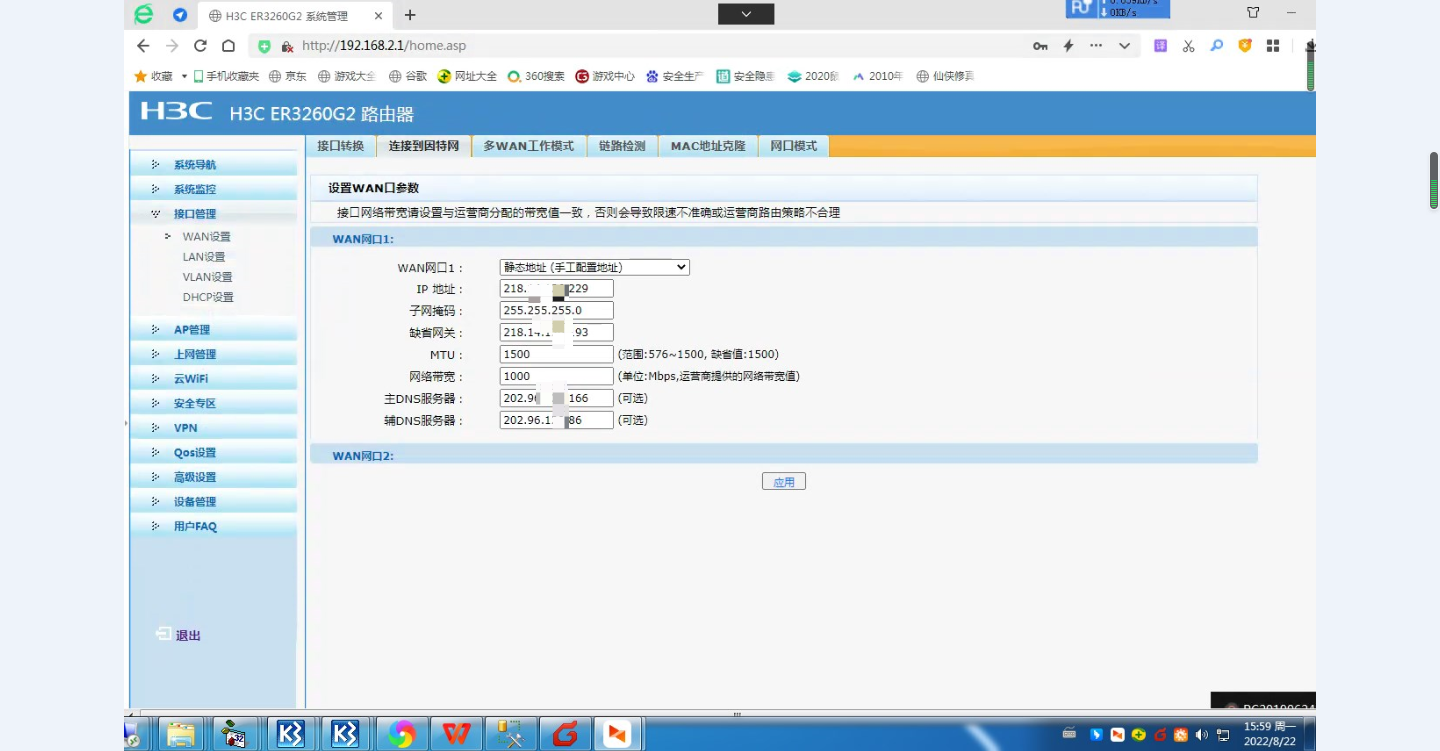Open the extensions grid icon
Image resolution: width=1440 pixels, height=751 pixels.
[1273, 46]
